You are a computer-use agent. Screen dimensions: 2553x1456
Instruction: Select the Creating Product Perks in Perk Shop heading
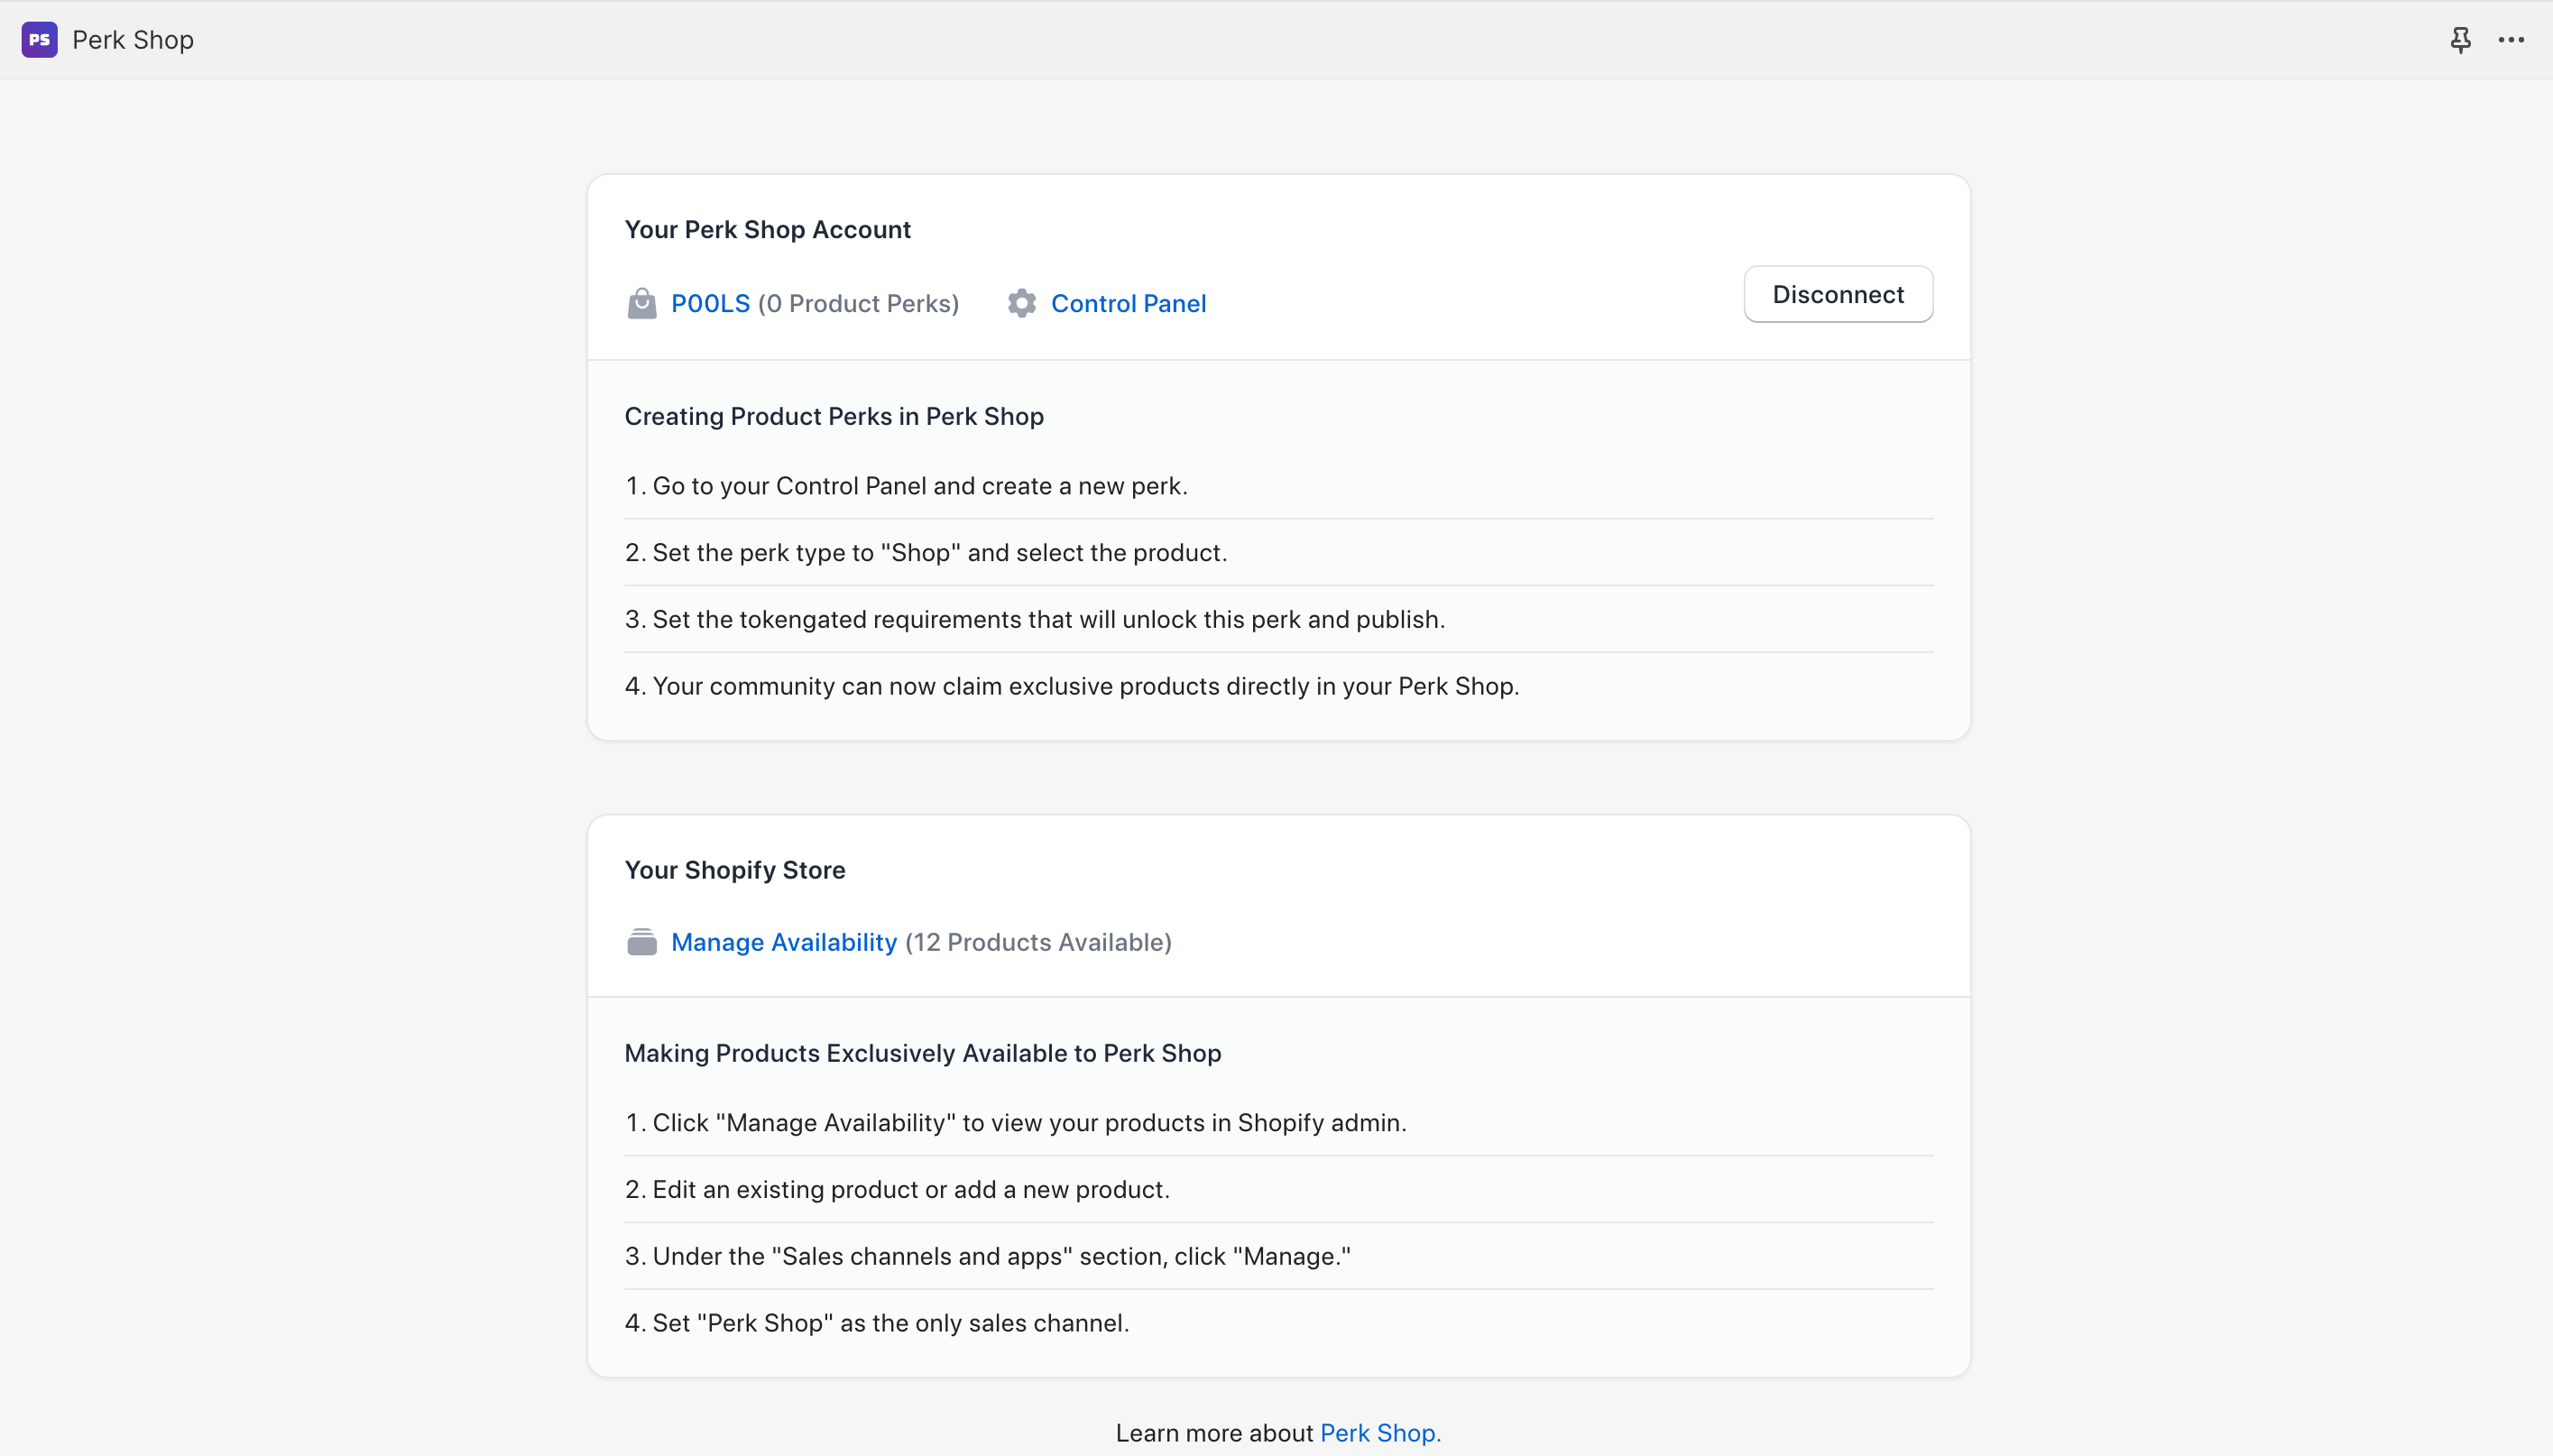pos(834,416)
